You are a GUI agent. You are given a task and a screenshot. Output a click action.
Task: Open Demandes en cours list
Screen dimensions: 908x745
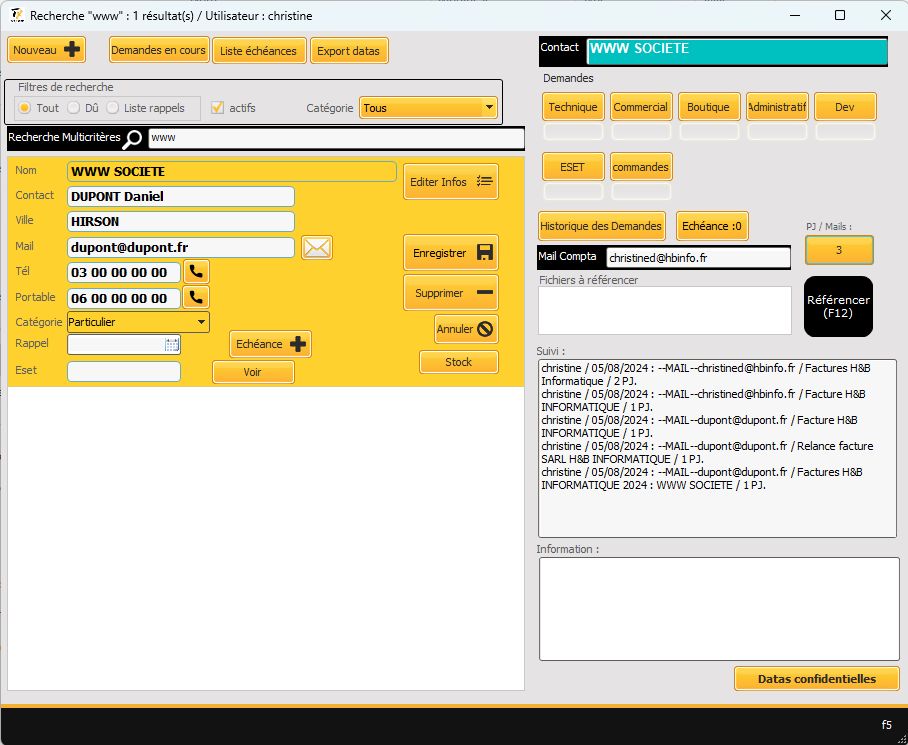tap(158, 50)
